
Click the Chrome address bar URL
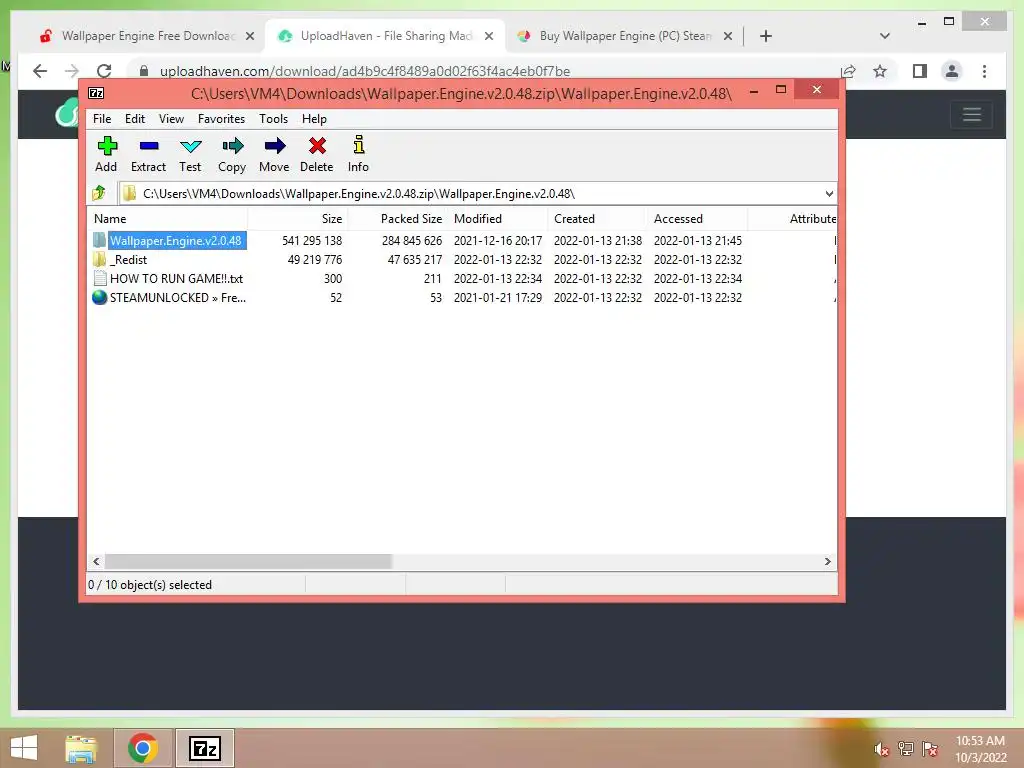click(364, 71)
